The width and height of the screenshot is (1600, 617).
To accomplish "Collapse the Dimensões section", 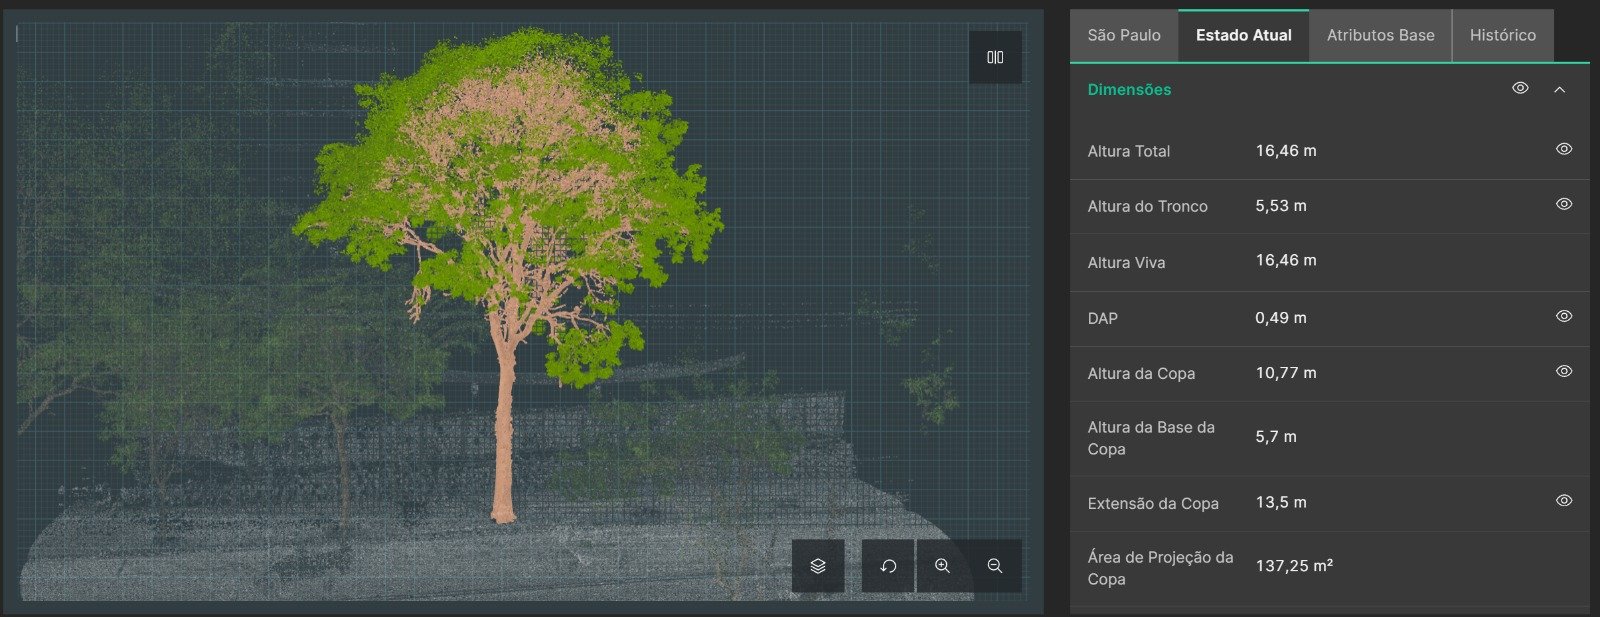I will point(1559,89).
